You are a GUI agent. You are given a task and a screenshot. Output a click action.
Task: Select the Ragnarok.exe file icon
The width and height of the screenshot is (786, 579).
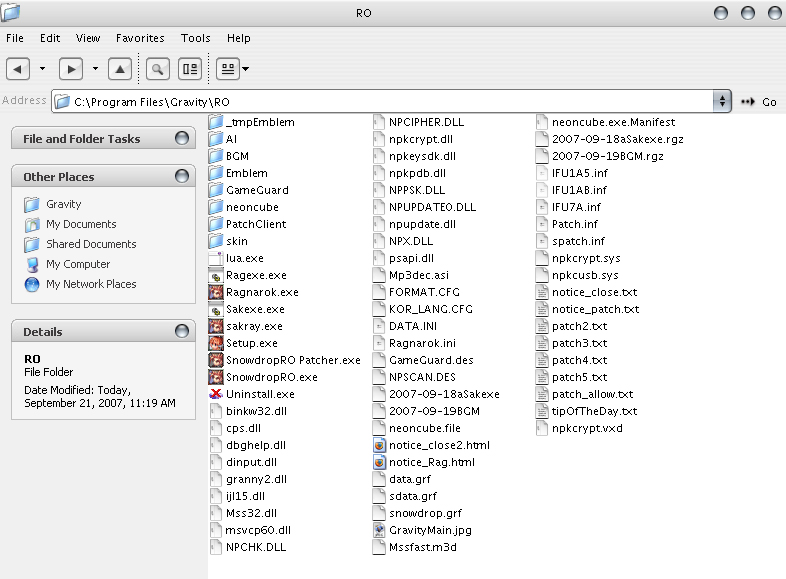(216, 293)
